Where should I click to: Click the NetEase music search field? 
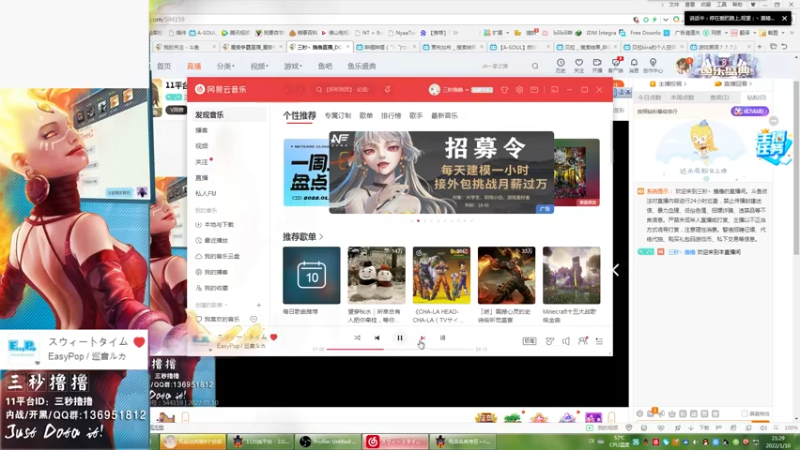point(344,90)
